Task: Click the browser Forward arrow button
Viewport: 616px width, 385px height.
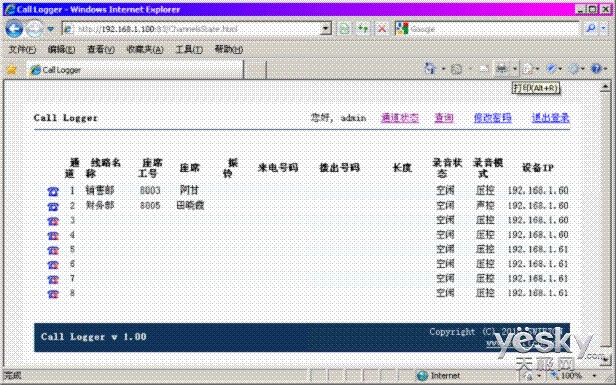Action: (x=35, y=29)
